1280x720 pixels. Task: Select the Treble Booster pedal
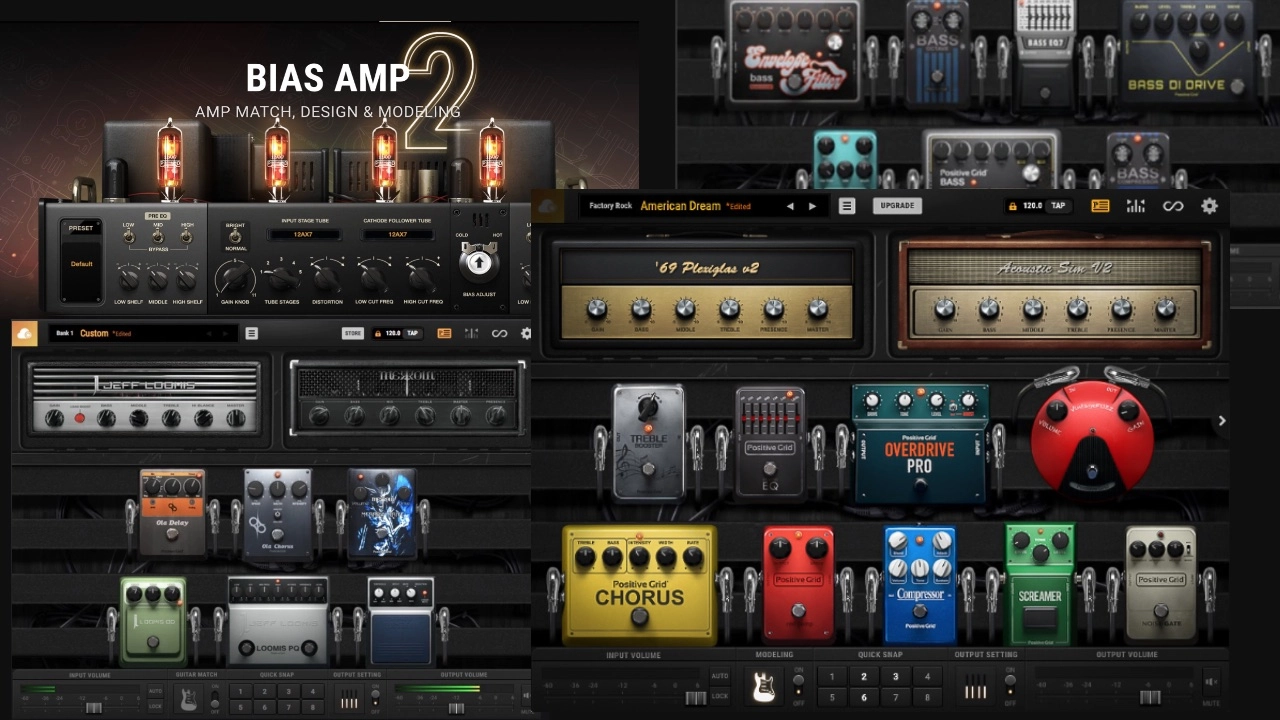point(648,442)
